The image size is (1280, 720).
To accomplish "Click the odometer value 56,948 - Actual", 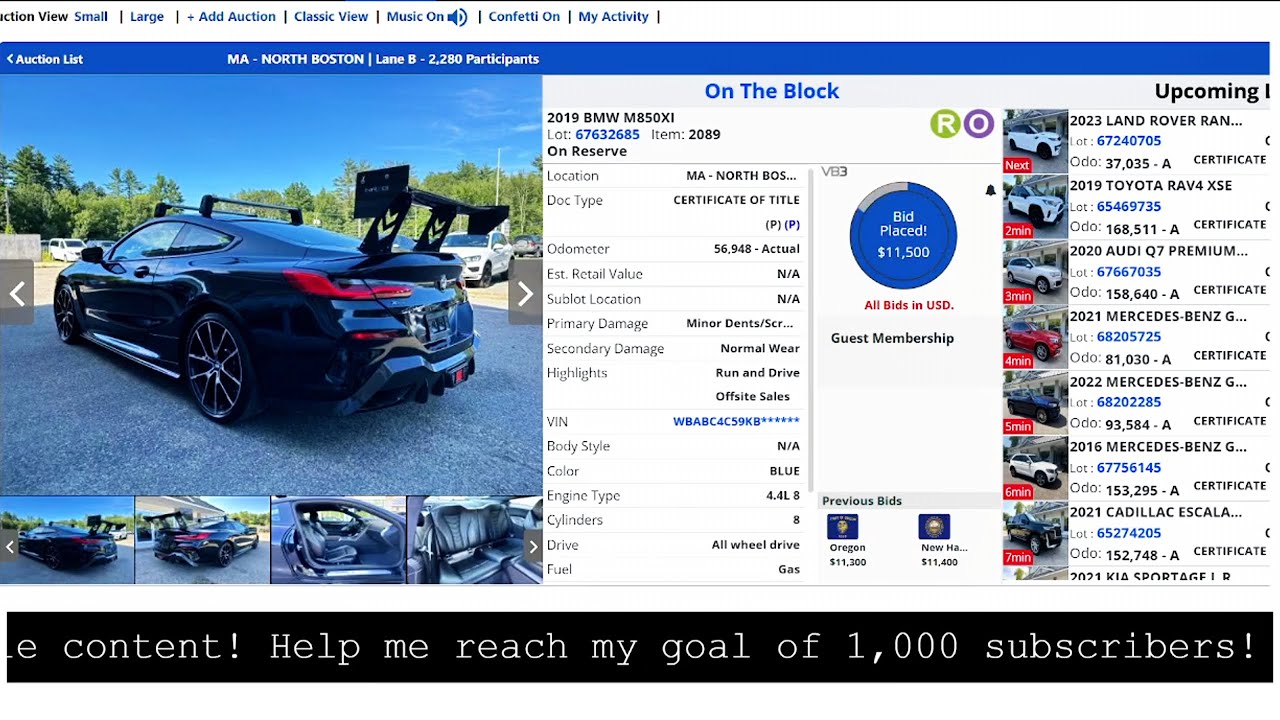I will [x=757, y=249].
